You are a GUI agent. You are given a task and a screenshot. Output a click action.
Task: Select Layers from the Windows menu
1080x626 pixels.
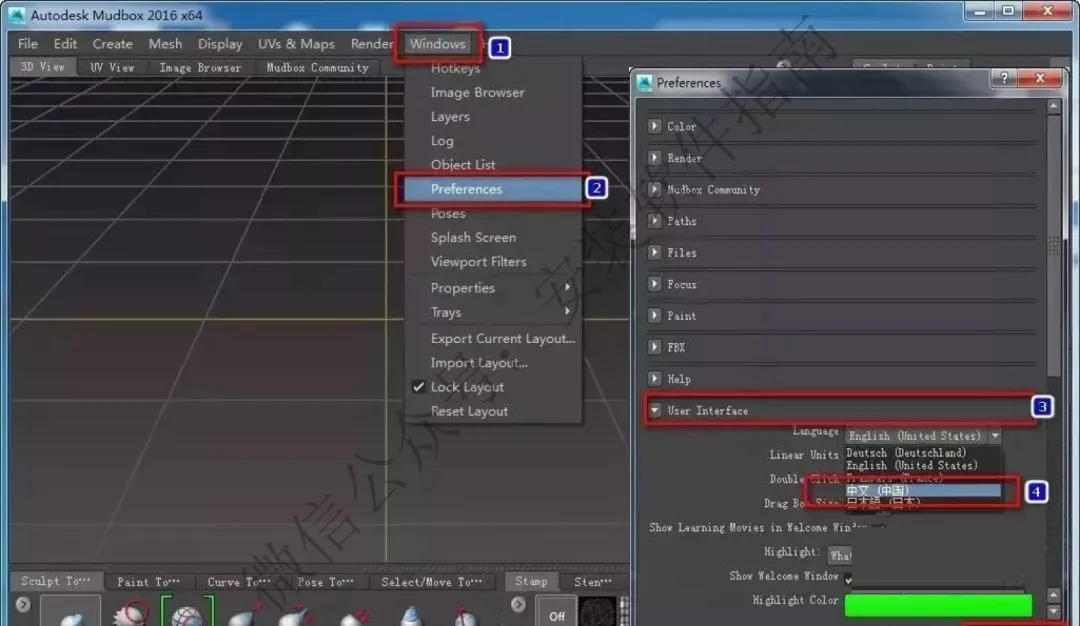[x=450, y=116]
